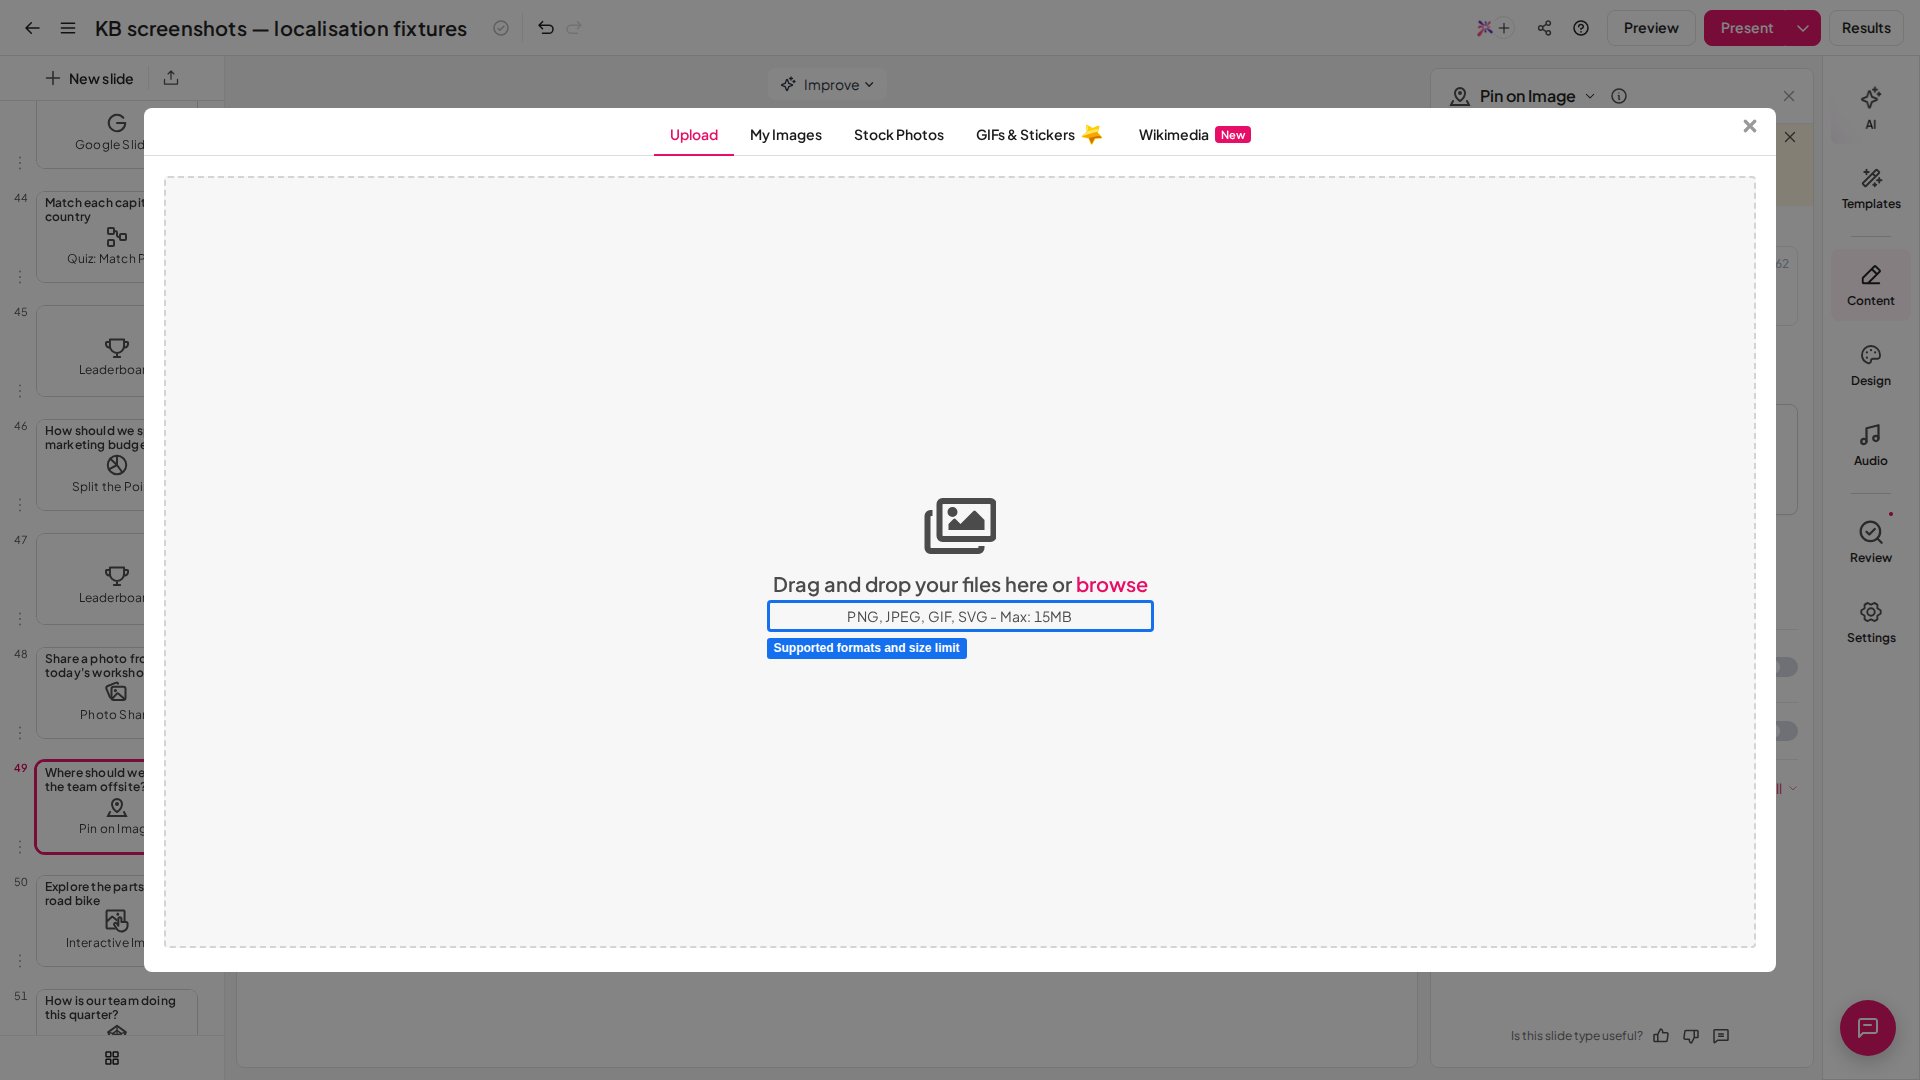Open the GIFs & Stickers tab
1920x1080 pixels.
[x=1039, y=135]
